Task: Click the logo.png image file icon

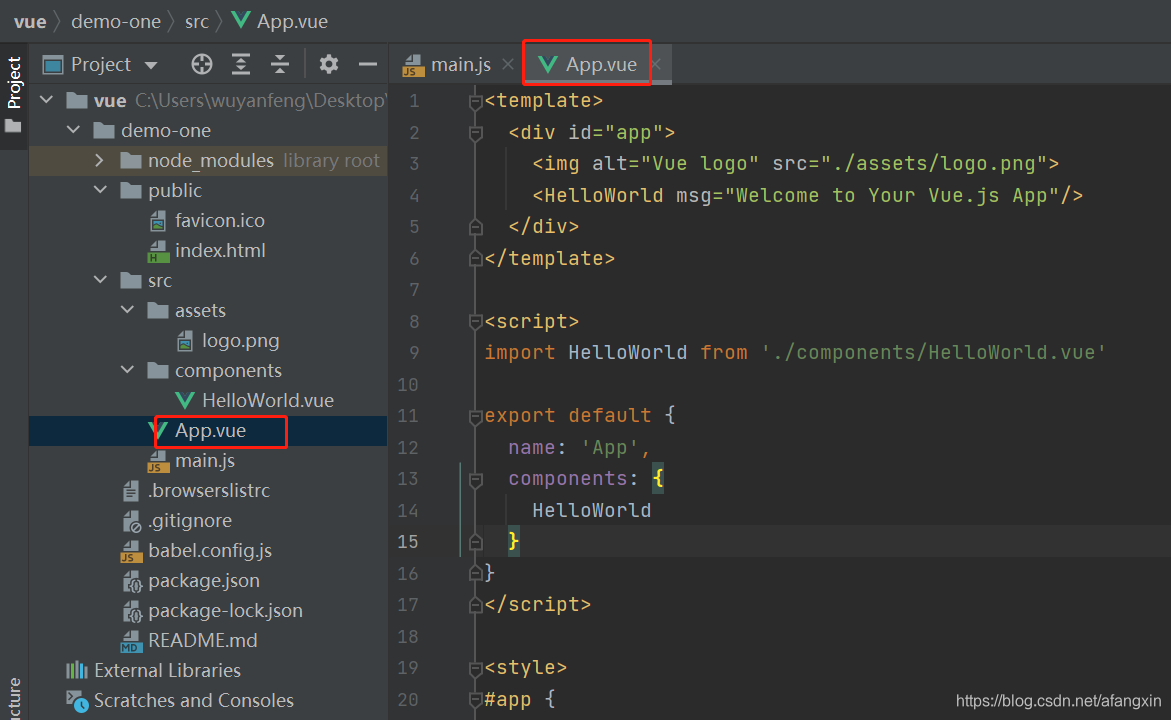Action: click(184, 341)
